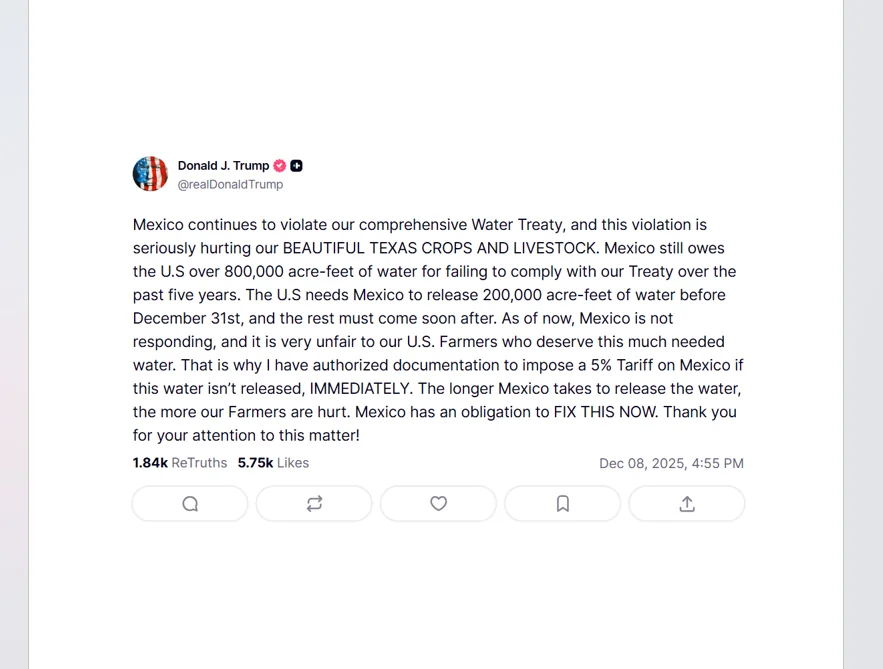Open the flag-themed profile avatar

coord(150,173)
